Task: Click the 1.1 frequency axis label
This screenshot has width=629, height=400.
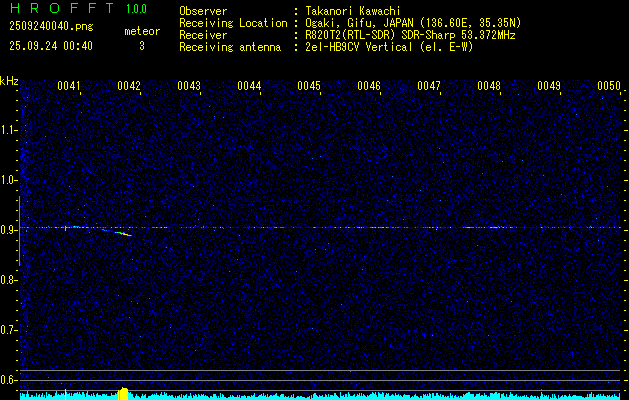Action: 8,130
